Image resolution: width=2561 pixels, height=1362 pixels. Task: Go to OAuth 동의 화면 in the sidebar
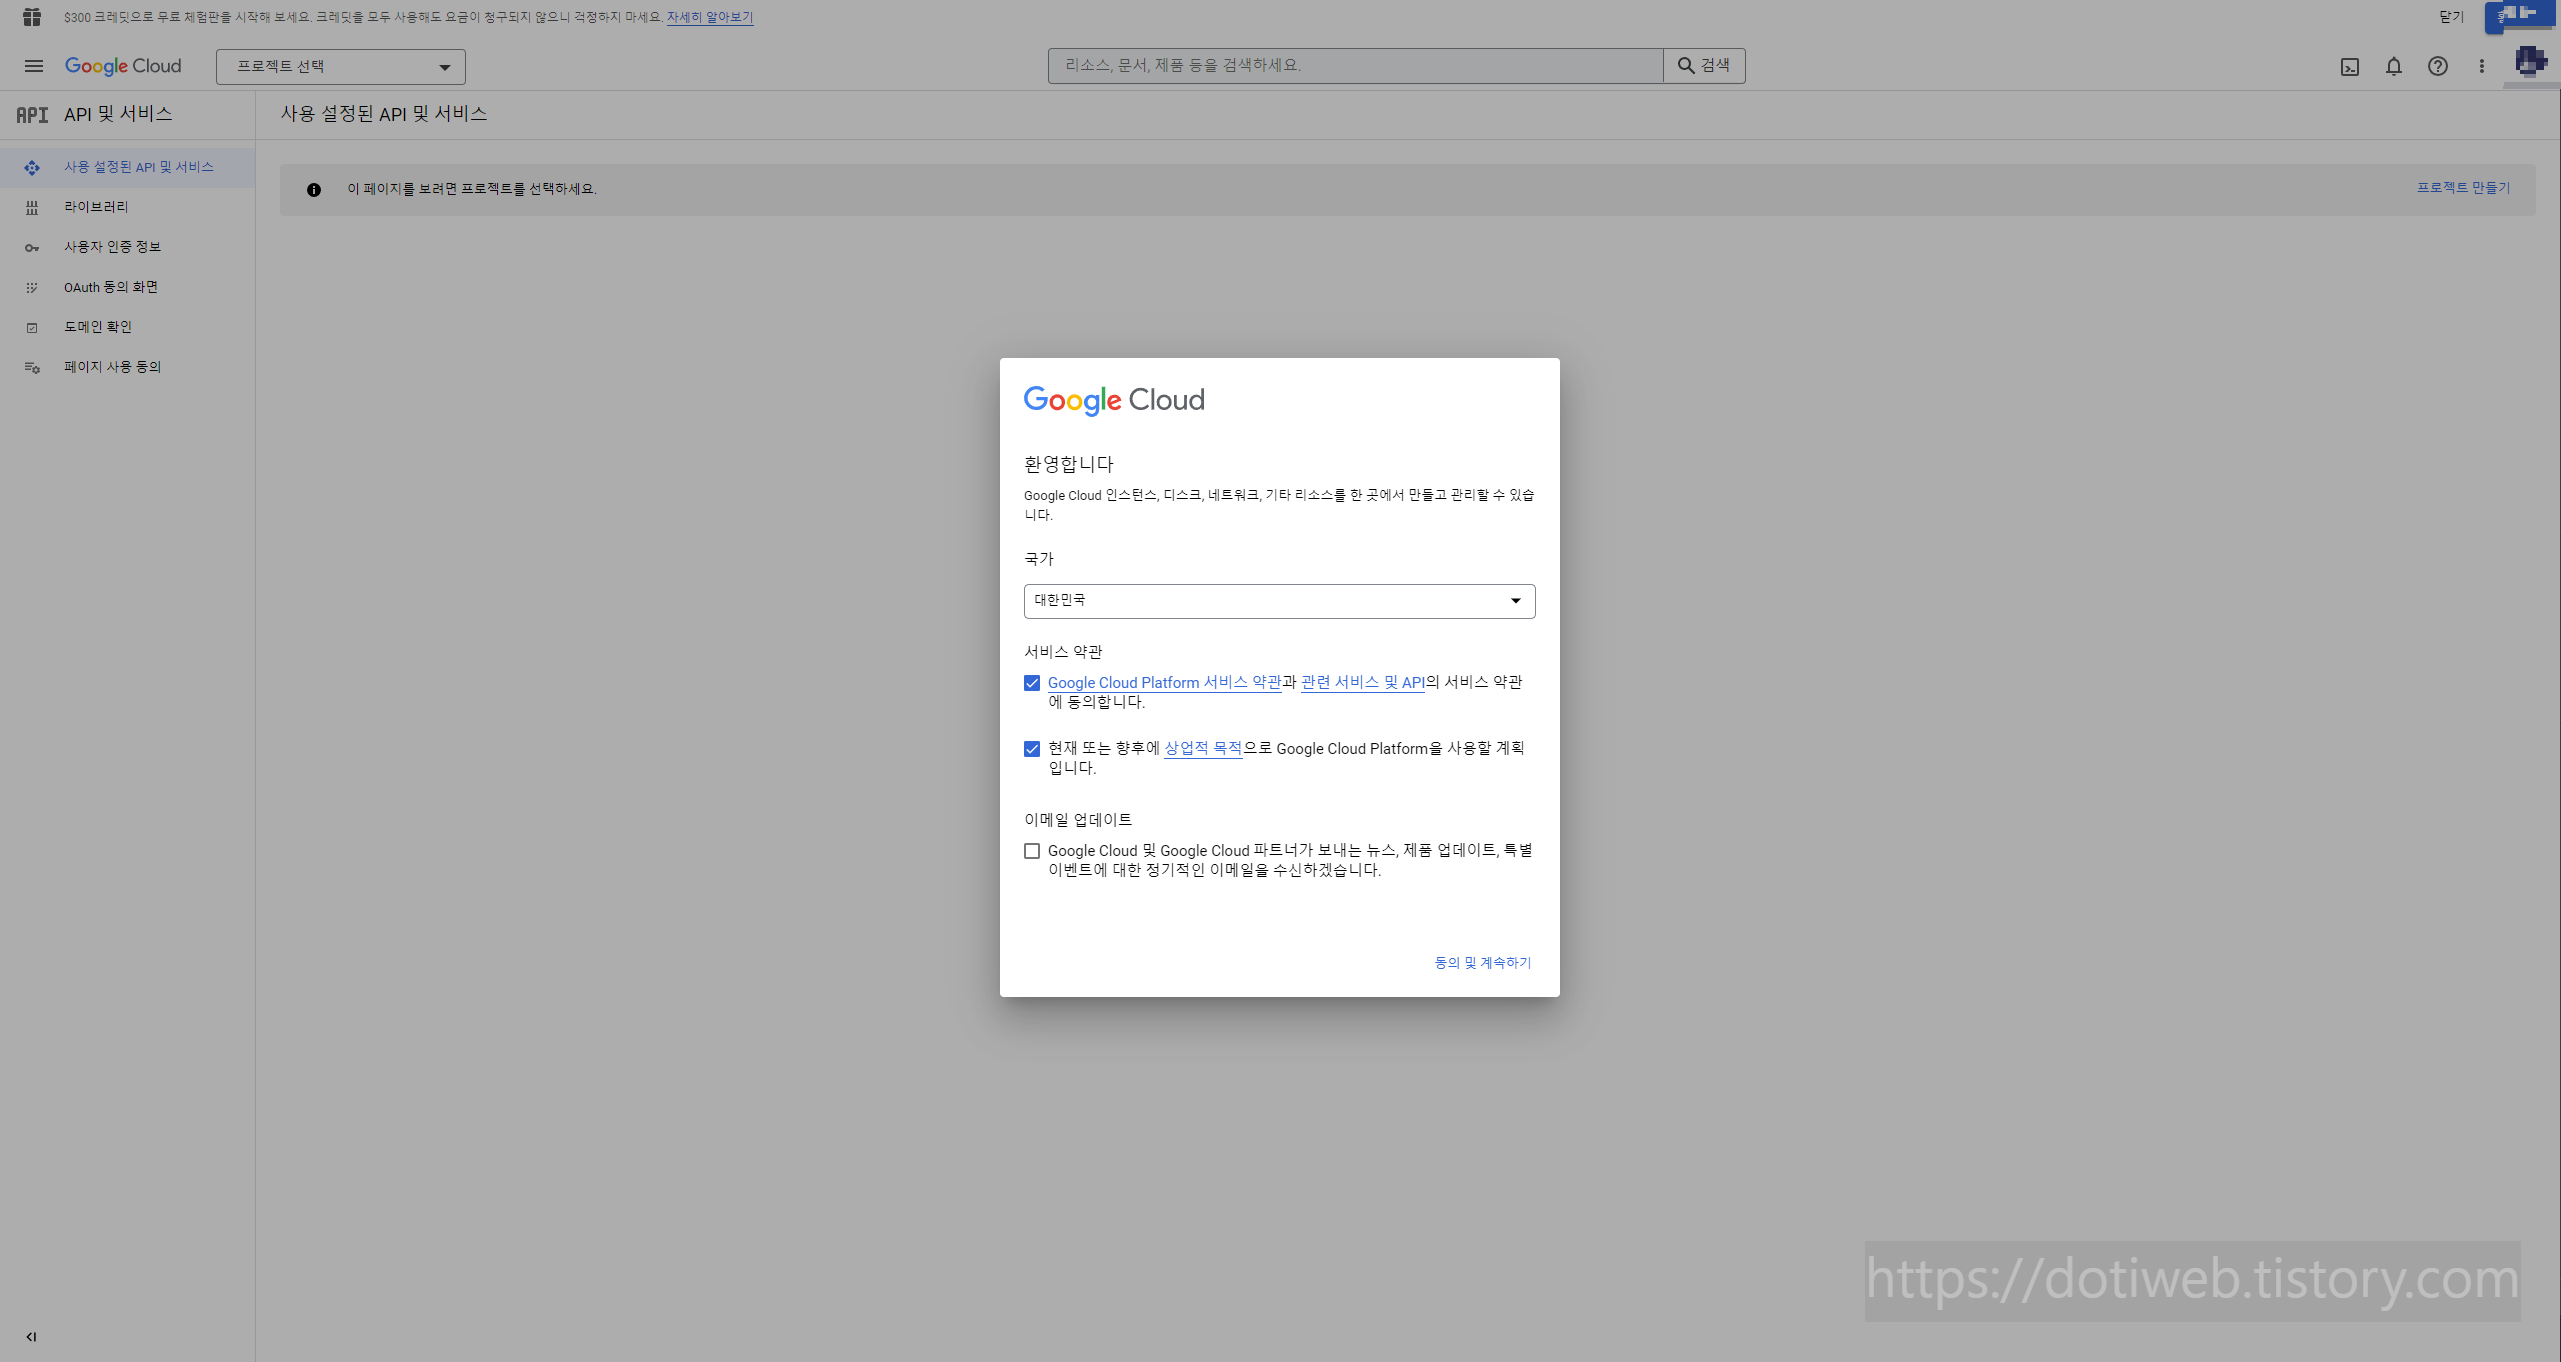pos(110,287)
